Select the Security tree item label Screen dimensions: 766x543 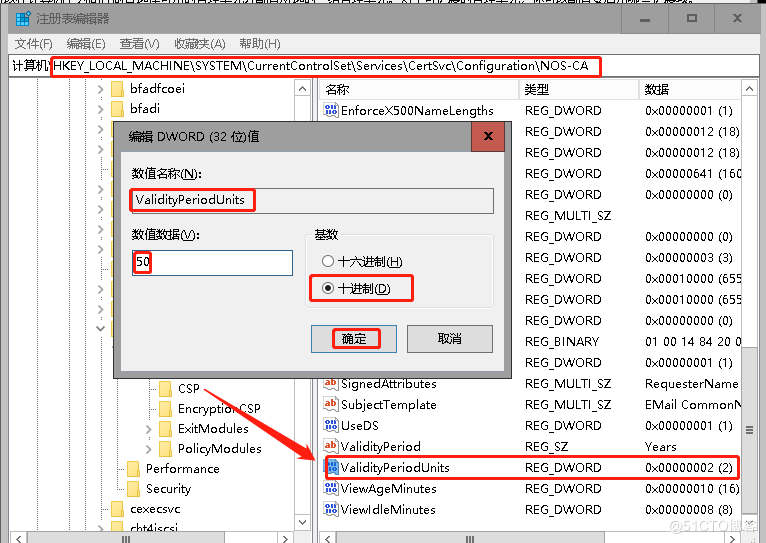(168, 489)
